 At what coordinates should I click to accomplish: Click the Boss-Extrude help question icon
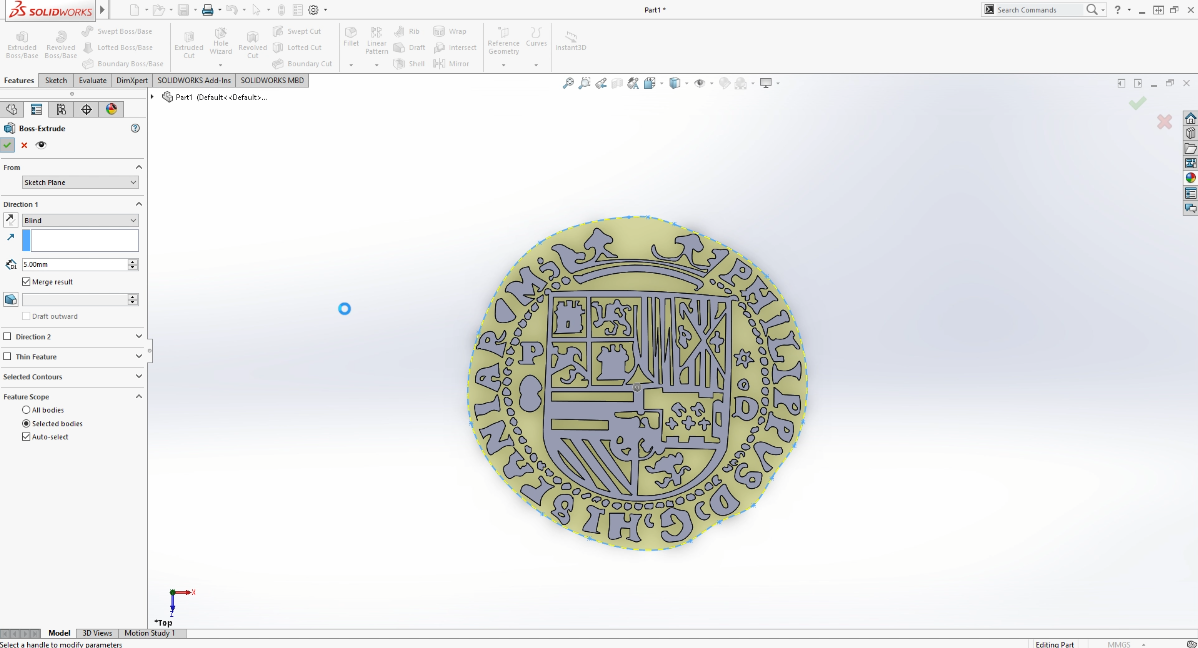click(x=135, y=128)
